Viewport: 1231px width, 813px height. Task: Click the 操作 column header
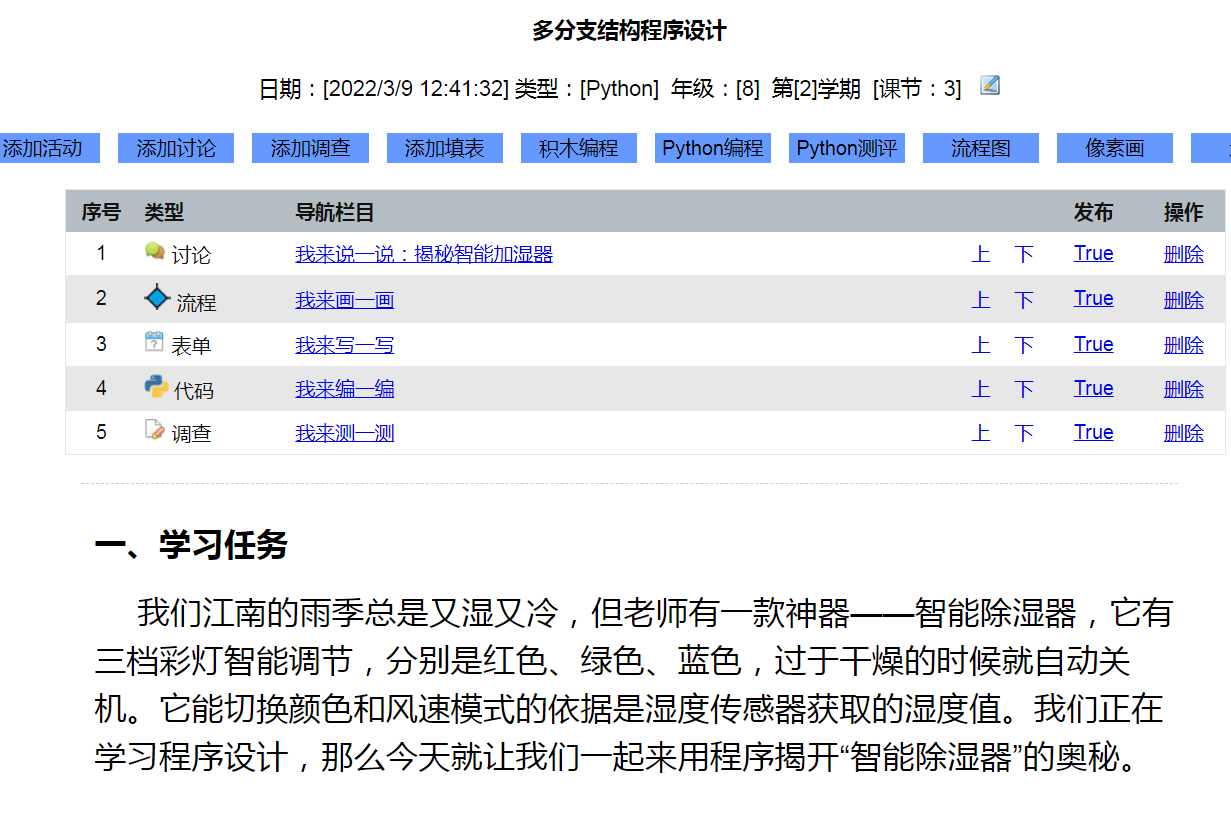[1184, 212]
